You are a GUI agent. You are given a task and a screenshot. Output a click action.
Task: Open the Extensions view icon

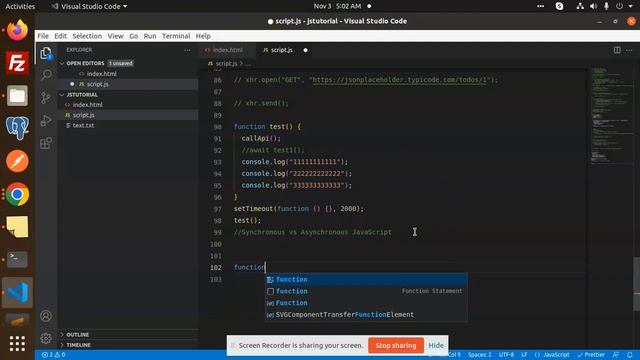pyautogui.click(x=46, y=143)
